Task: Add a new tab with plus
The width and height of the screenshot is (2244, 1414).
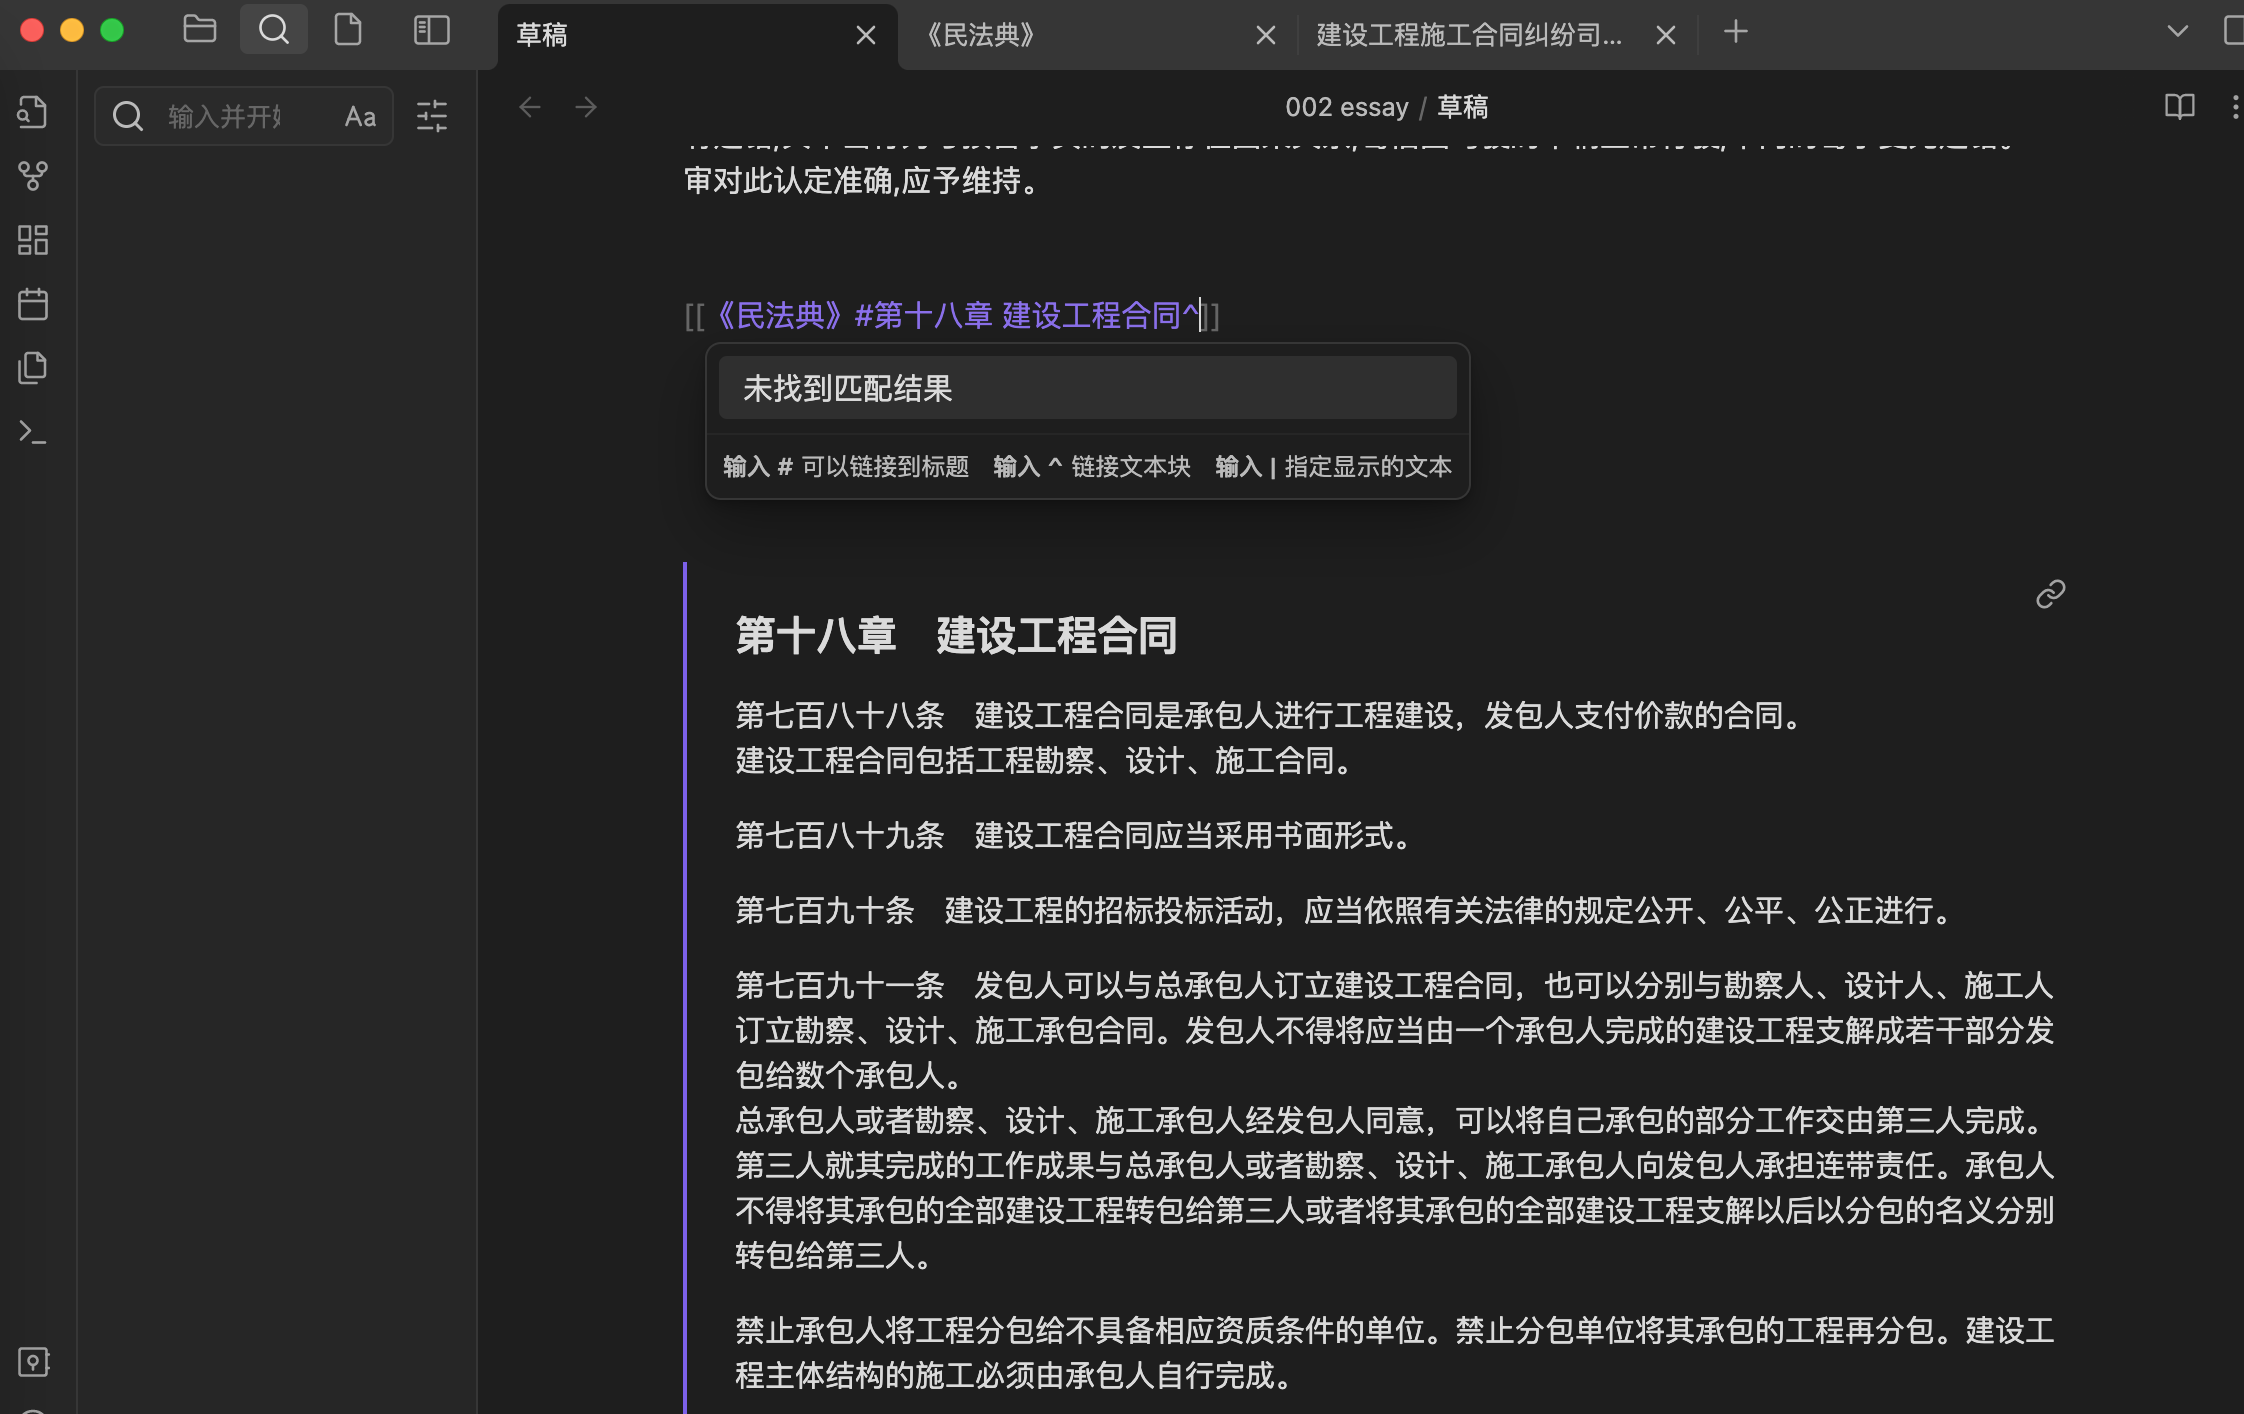Action: click(x=1736, y=32)
